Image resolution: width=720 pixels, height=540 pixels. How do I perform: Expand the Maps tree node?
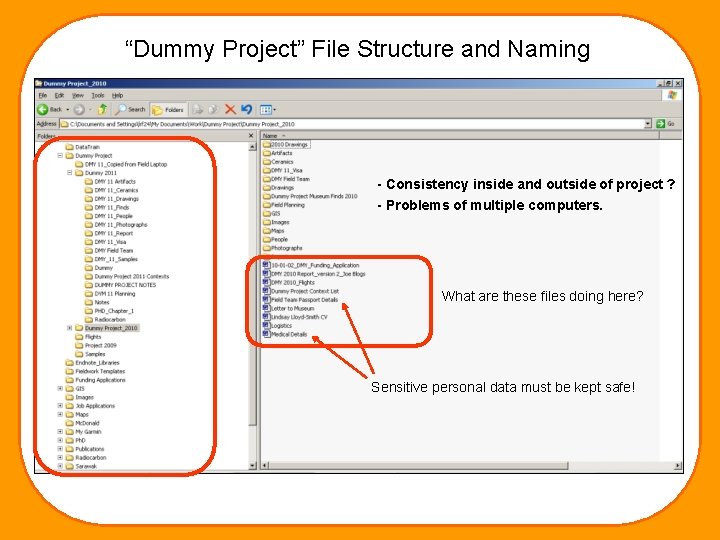tap(60, 414)
